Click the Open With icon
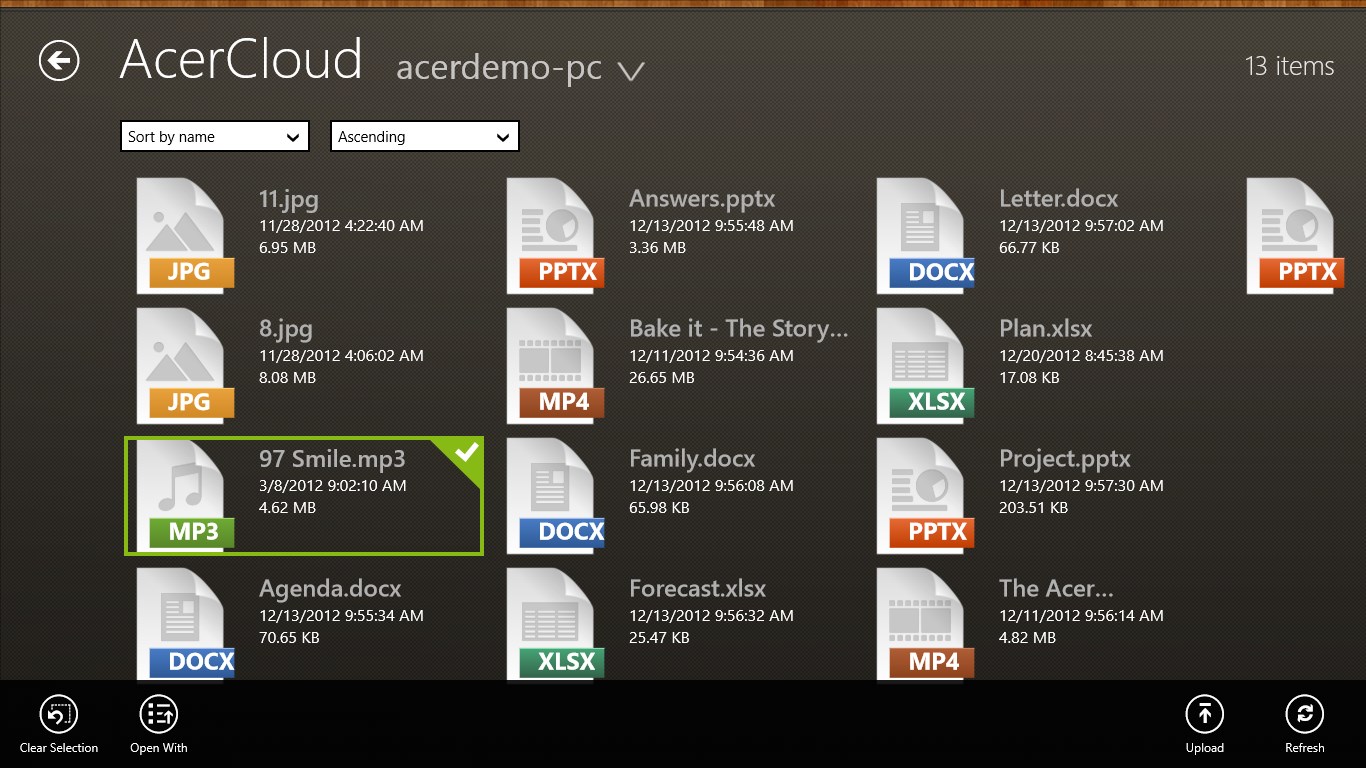The width and height of the screenshot is (1366, 768). (159, 714)
